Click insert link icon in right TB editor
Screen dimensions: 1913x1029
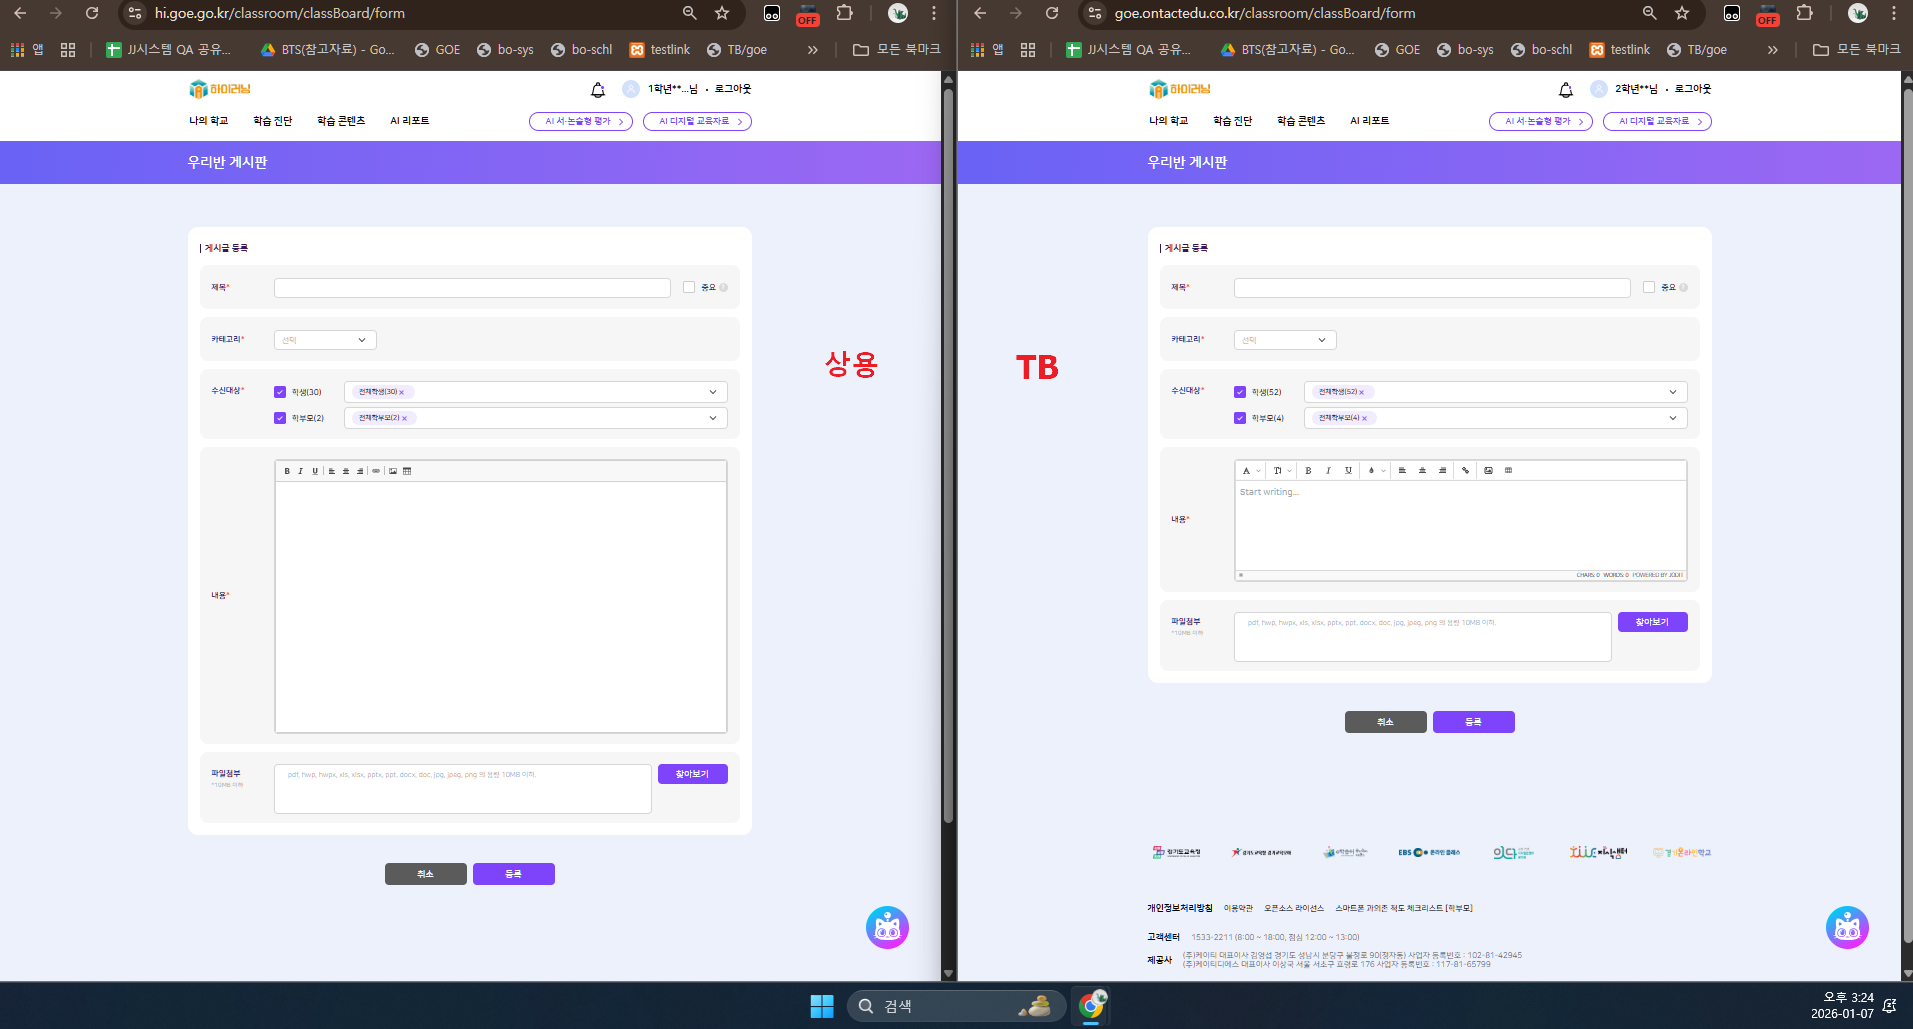pyautogui.click(x=1465, y=470)
